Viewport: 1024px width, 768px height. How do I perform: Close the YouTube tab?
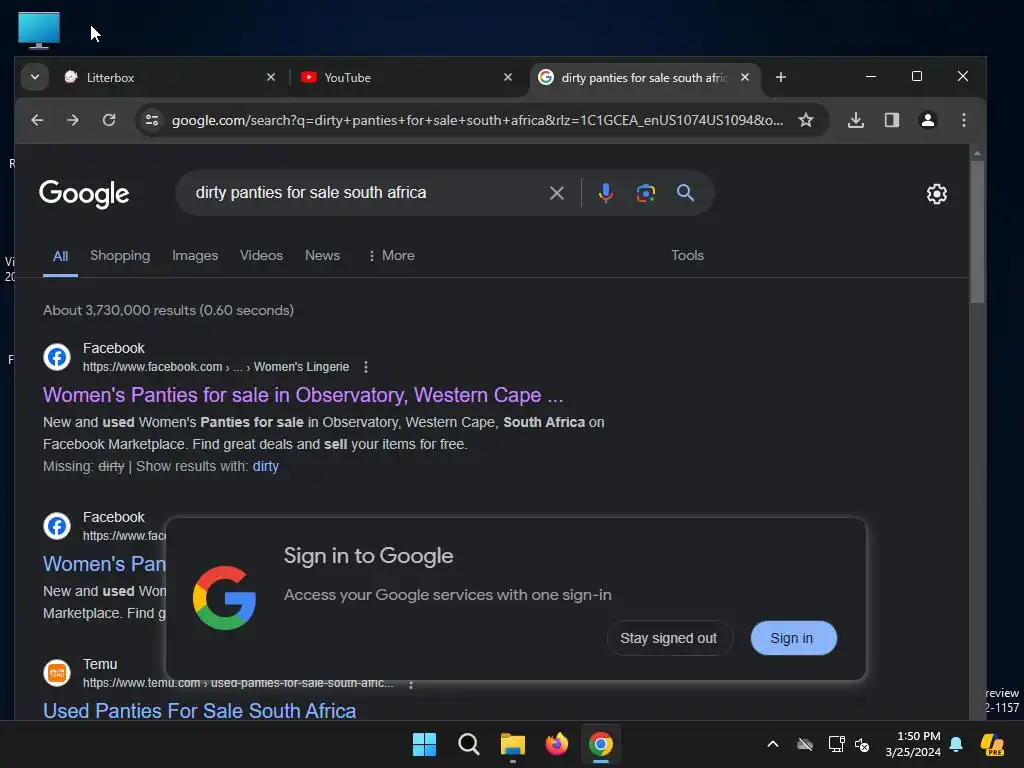click(508, 77)
